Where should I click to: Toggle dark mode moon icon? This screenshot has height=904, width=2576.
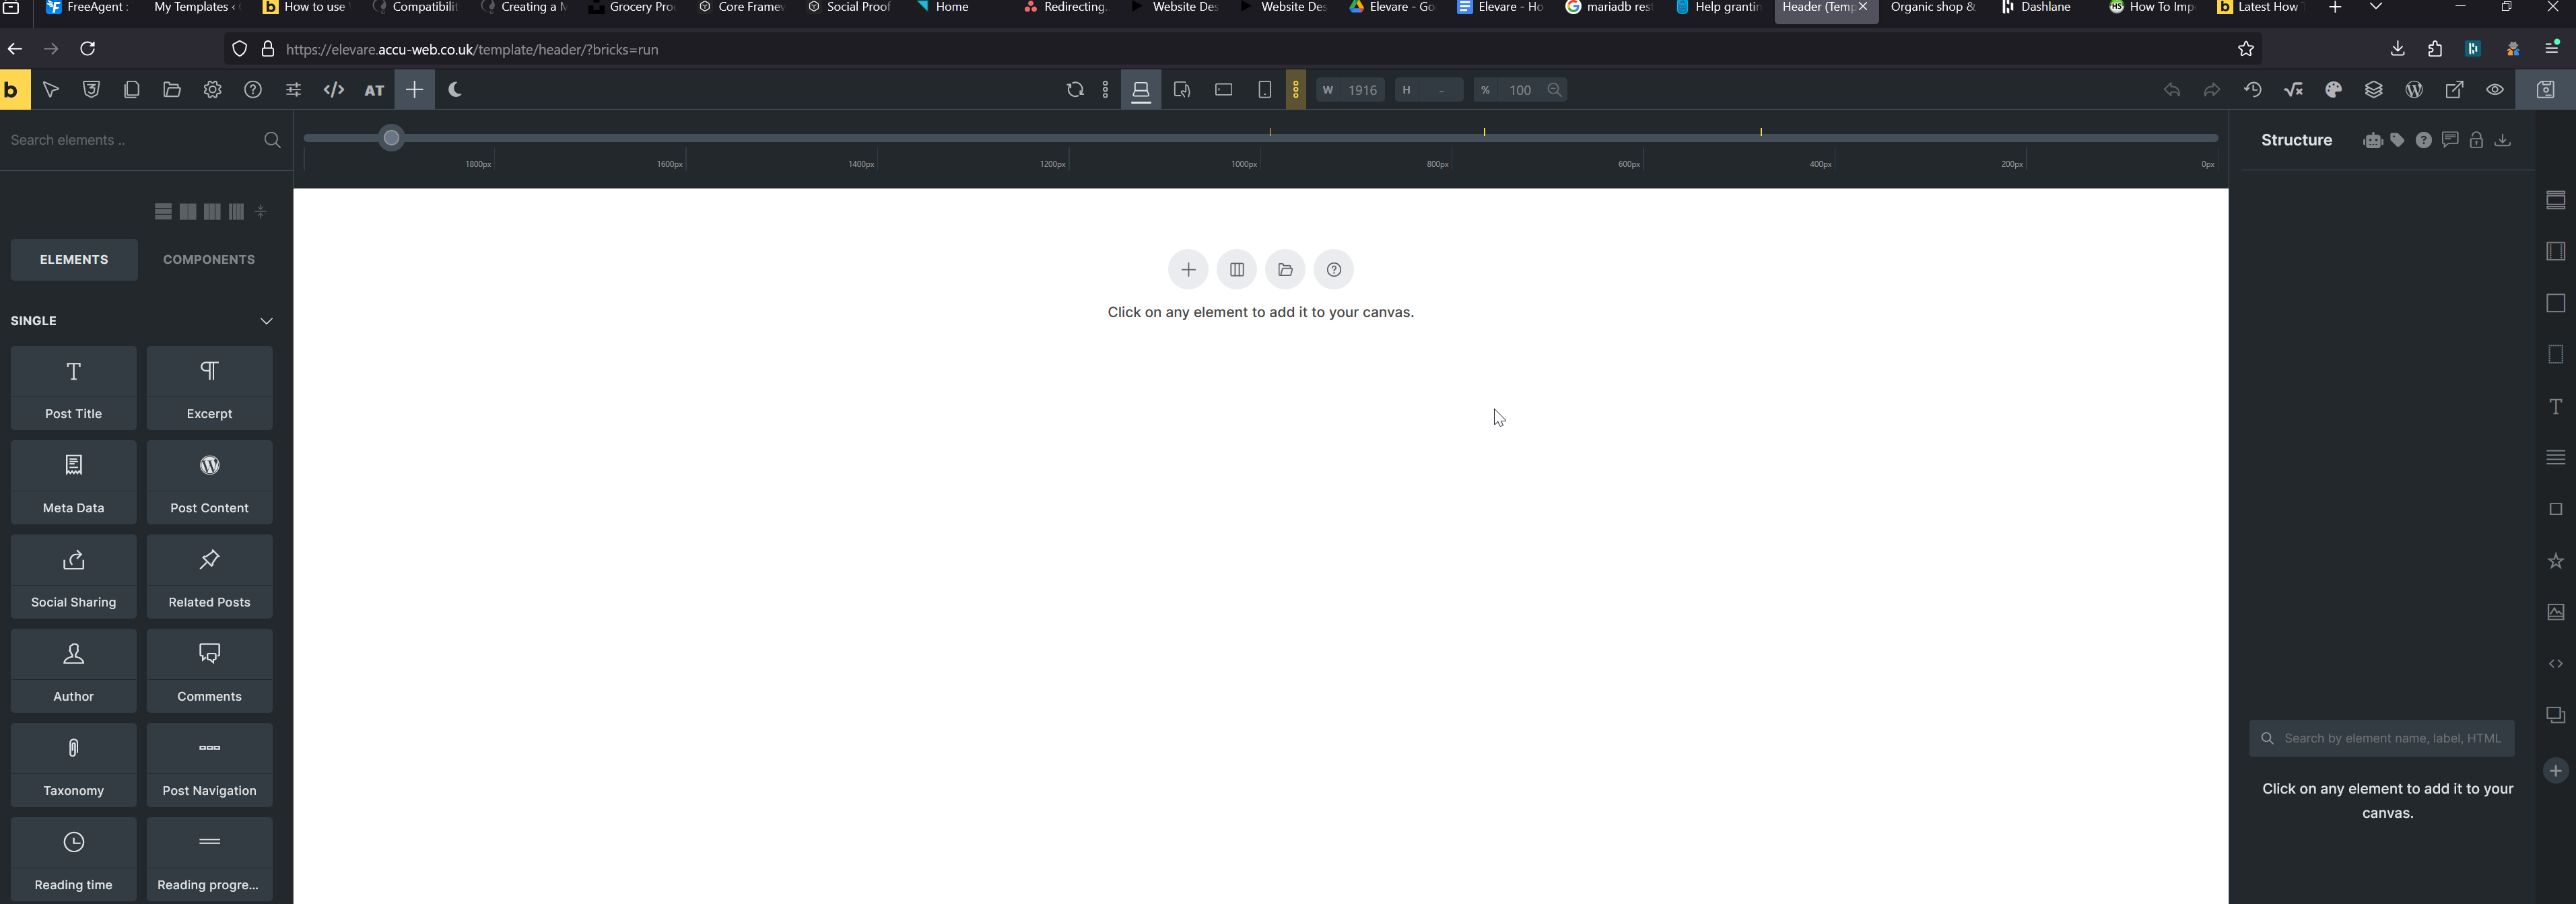pyautogui.click(x=455, y=90)
